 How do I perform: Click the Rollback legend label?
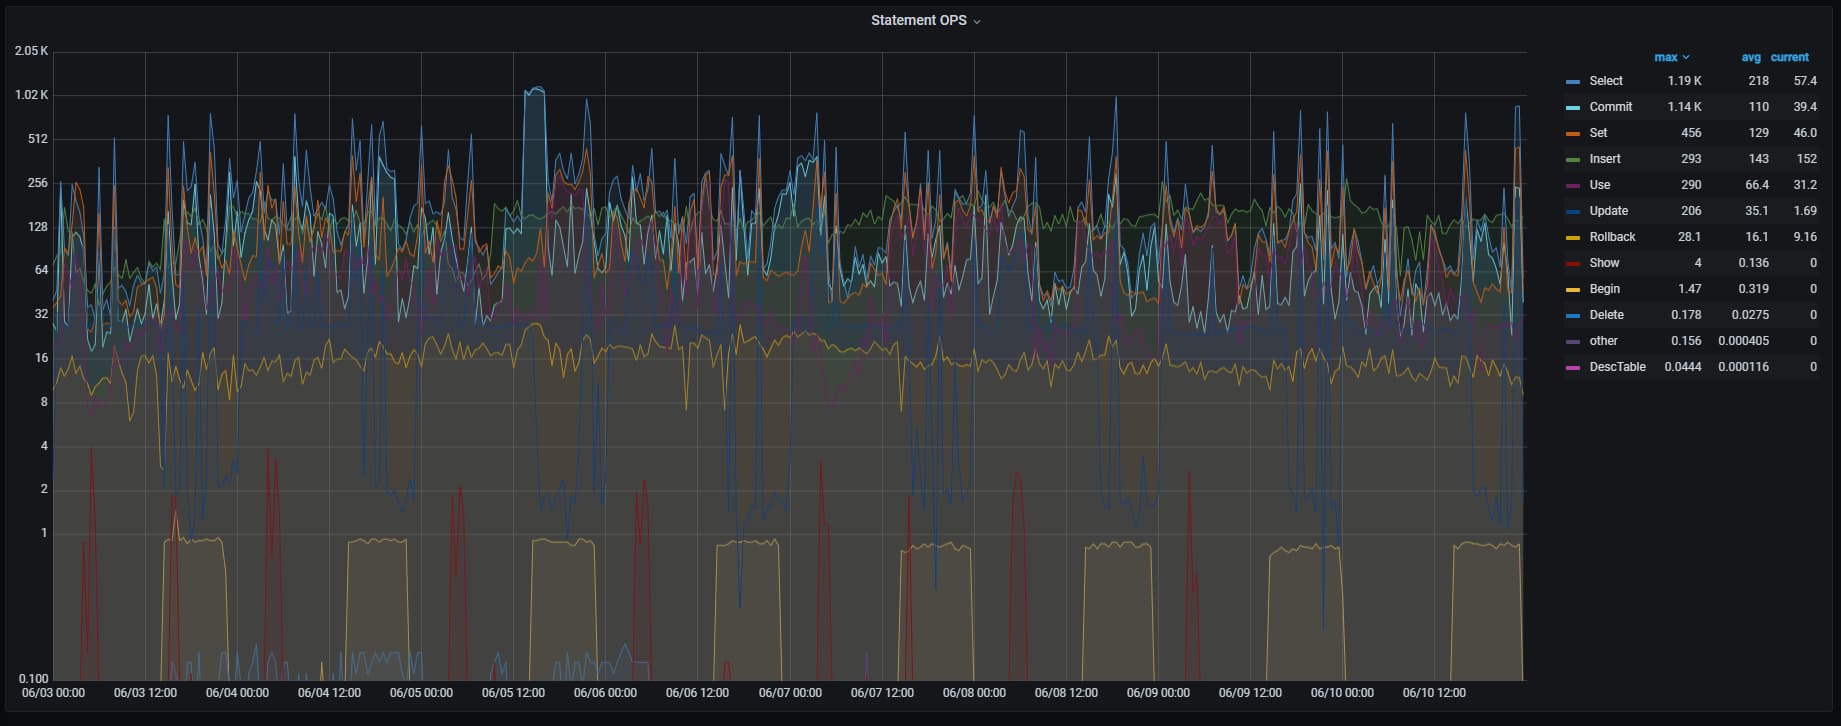[x=1612, y=237]
